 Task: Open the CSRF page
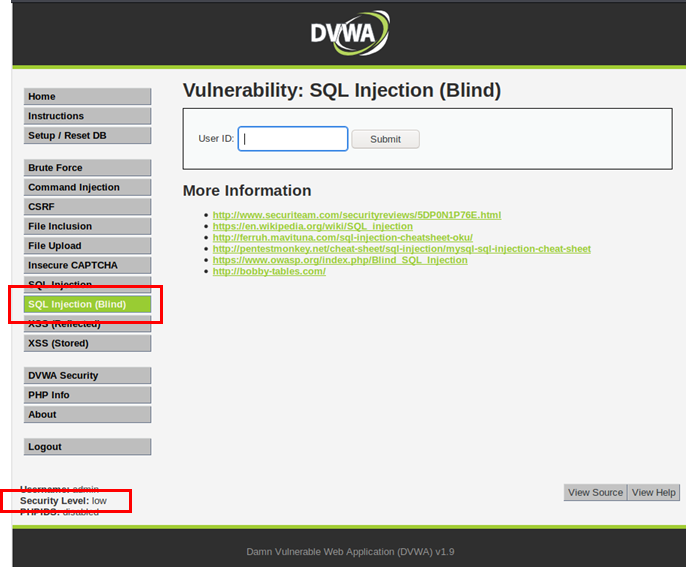coord(88,206)
